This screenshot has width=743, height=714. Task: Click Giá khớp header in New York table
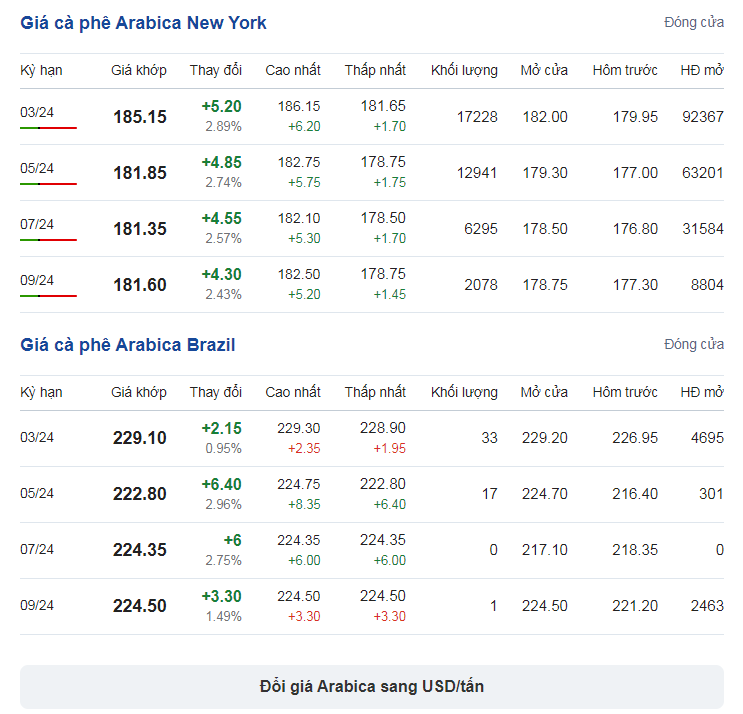pyautogui.click(x=139, y=70)
